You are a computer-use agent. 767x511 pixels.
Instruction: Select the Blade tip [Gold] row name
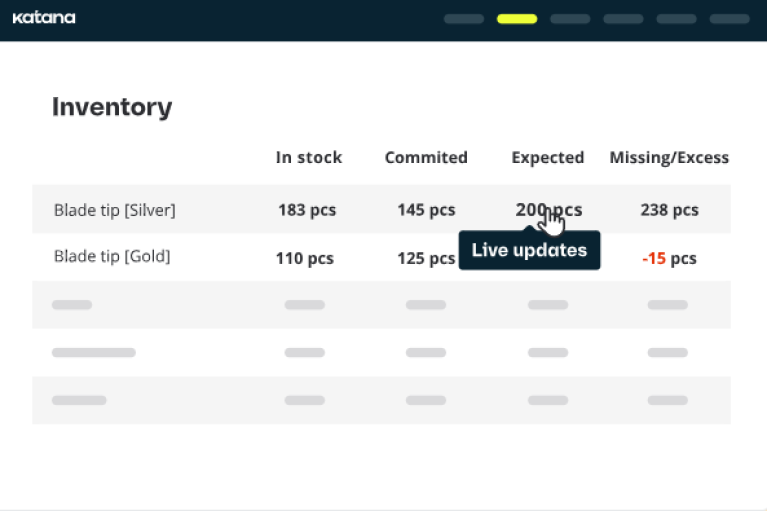pyautogui.click(x=112, y=256)
